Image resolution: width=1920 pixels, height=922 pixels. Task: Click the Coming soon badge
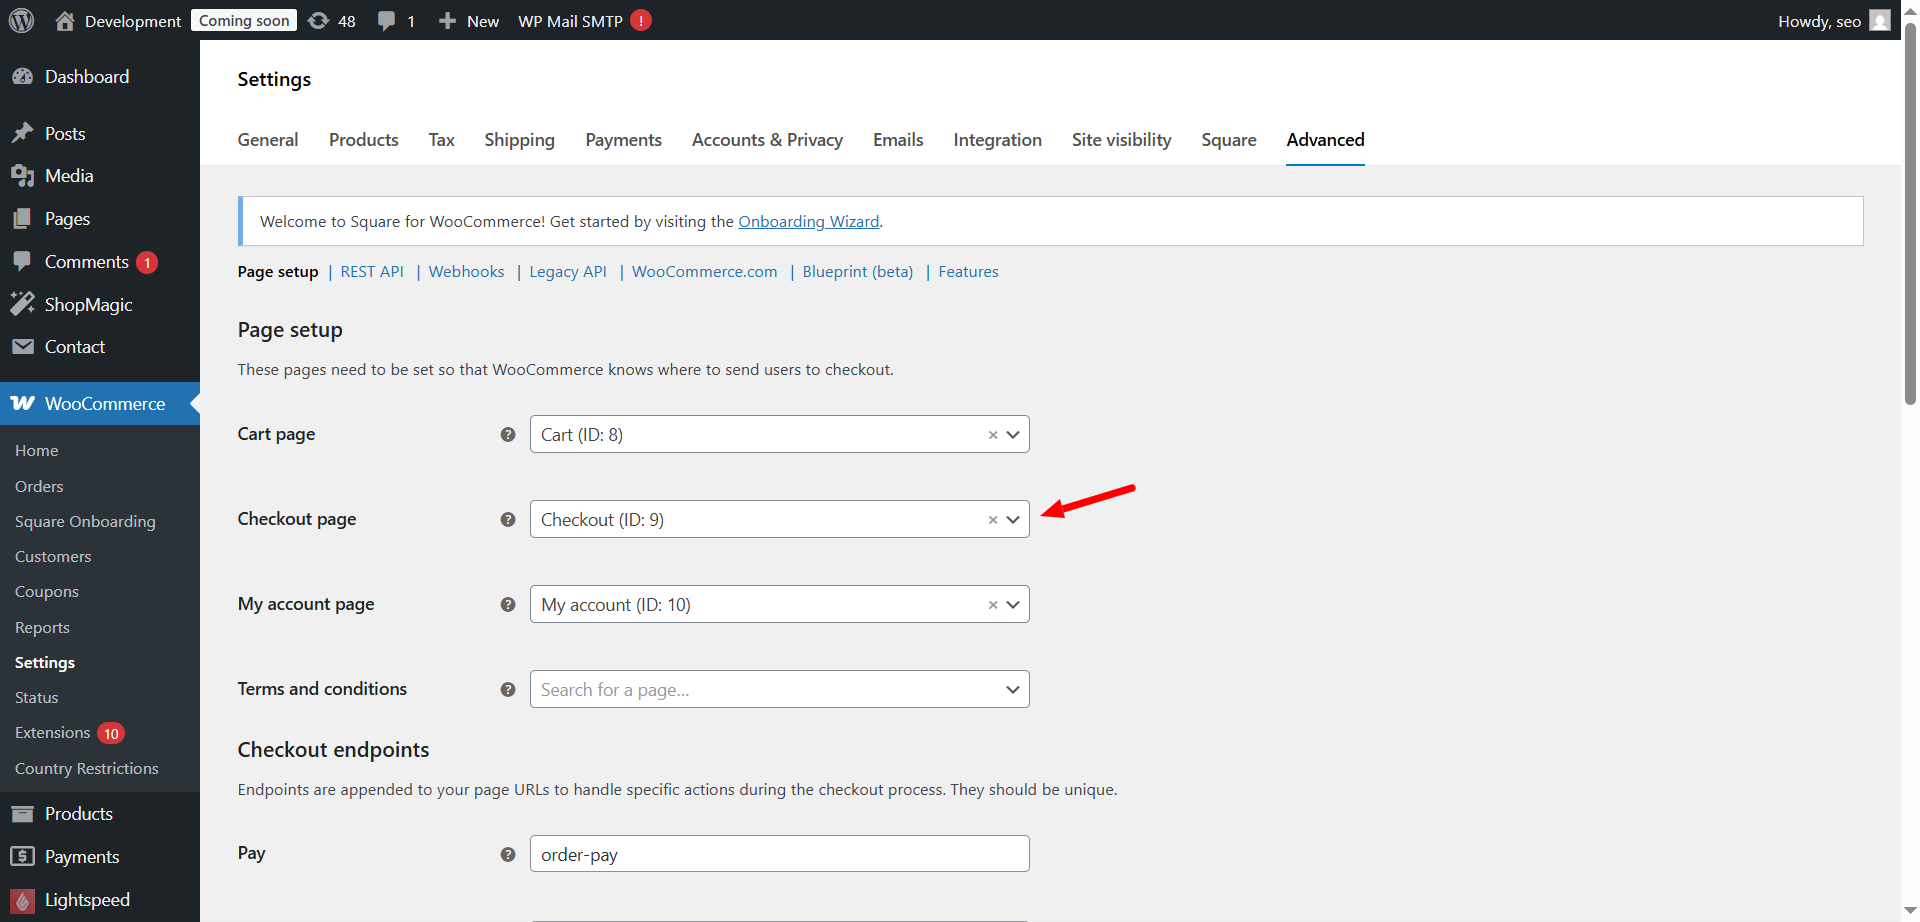pos(244,20)
